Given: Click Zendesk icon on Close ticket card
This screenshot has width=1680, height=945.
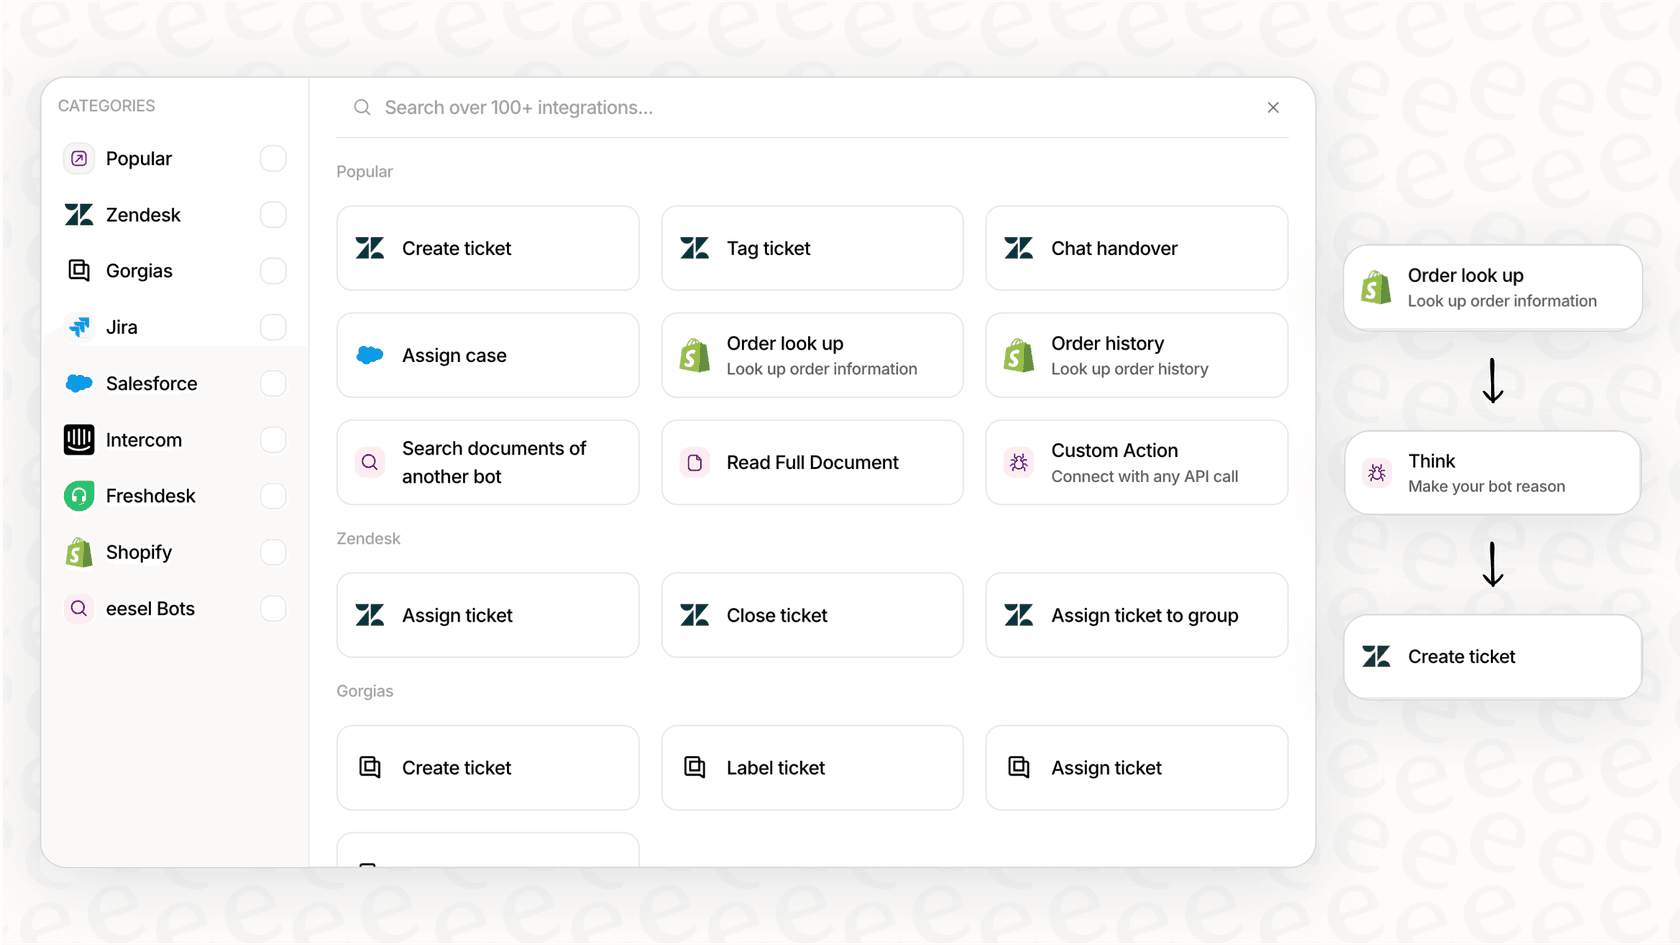Looking at the screenshot, I should pos(695,615).
